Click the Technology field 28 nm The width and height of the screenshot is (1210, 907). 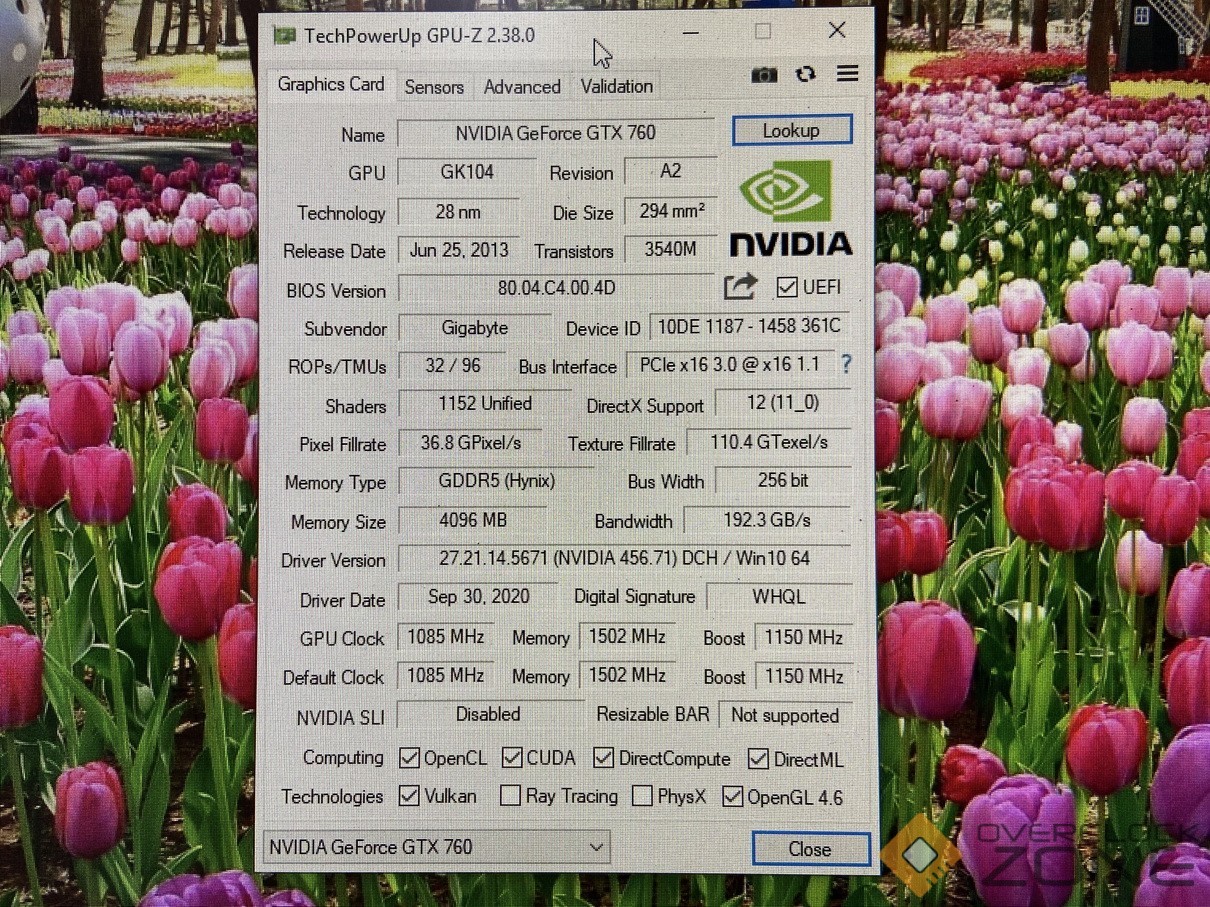458,211
